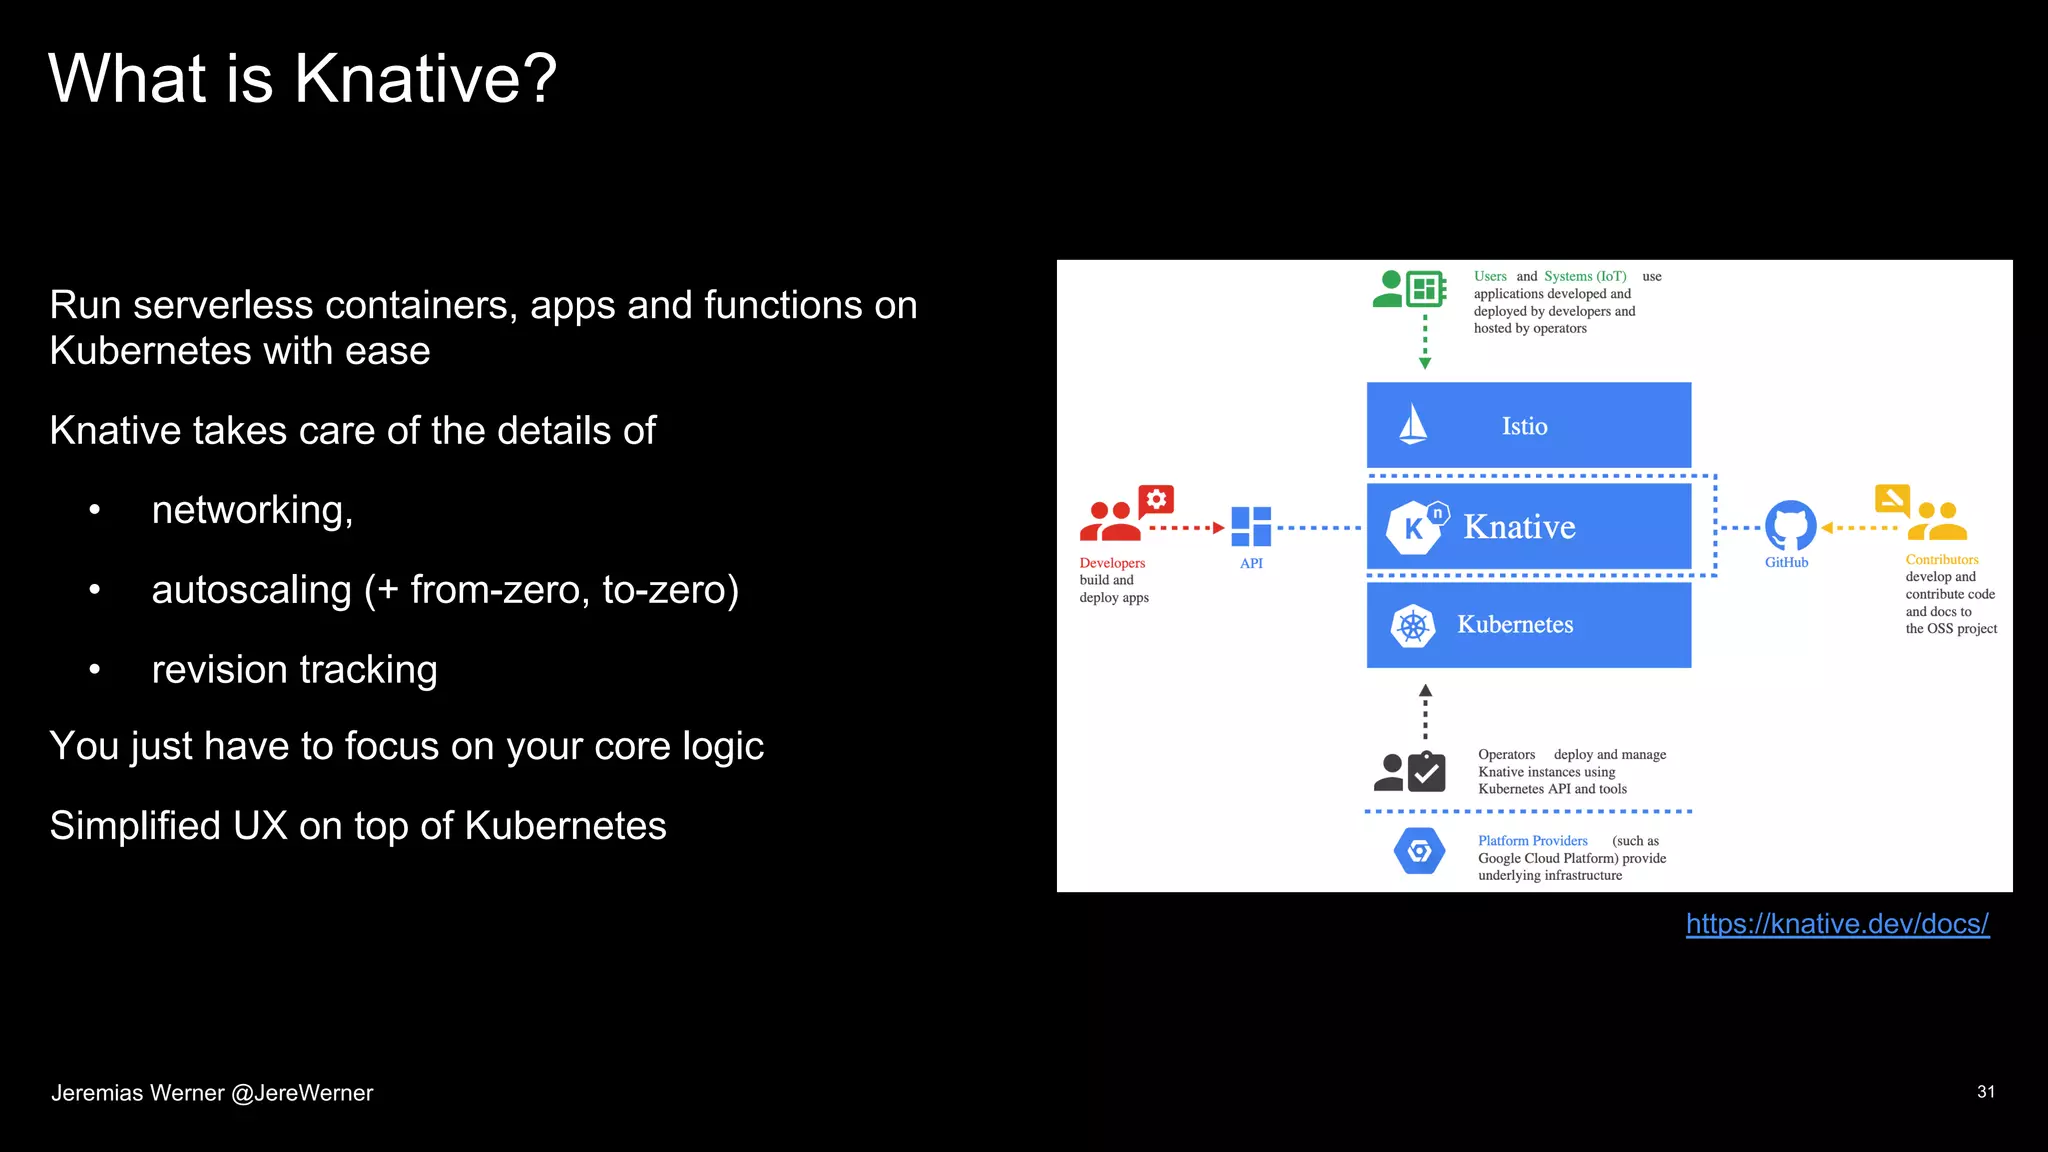The image size is (2048, 1152).
Task: Click 'Run serverless containers, apps and functions' paragraph
Action: [483, 328]
